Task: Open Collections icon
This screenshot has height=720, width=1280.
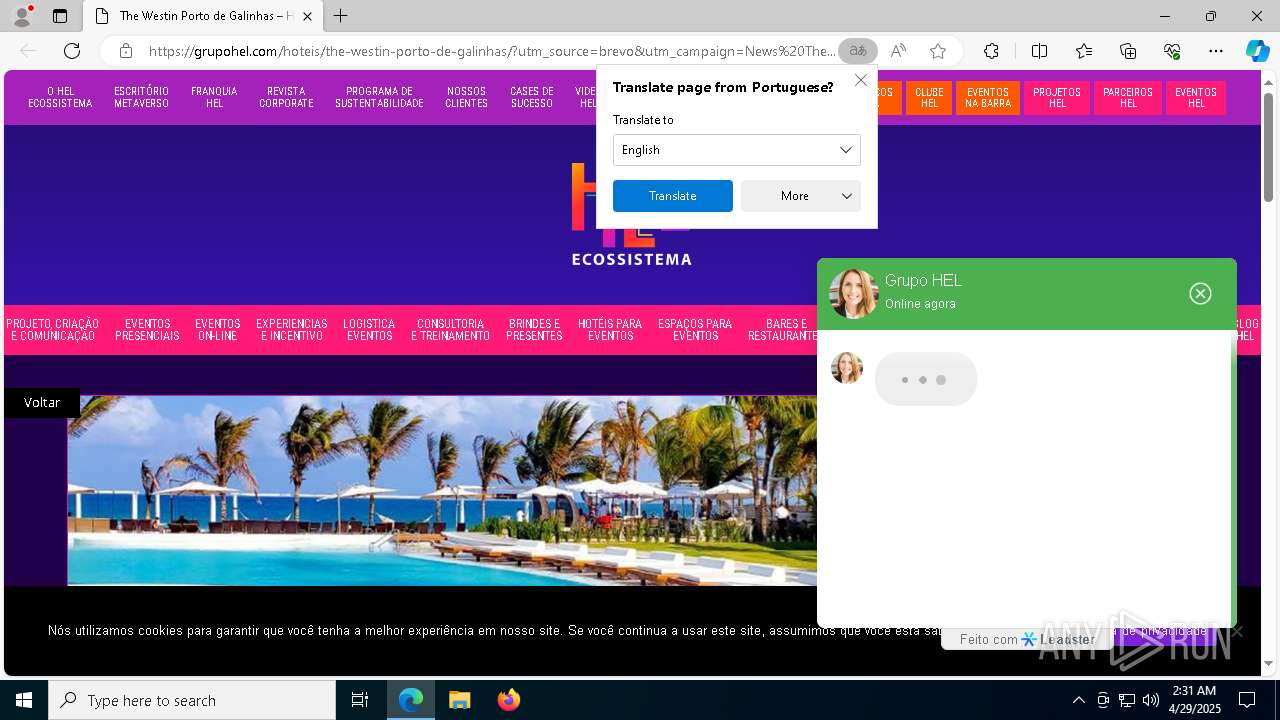Action: click(x=1128, y=51)
